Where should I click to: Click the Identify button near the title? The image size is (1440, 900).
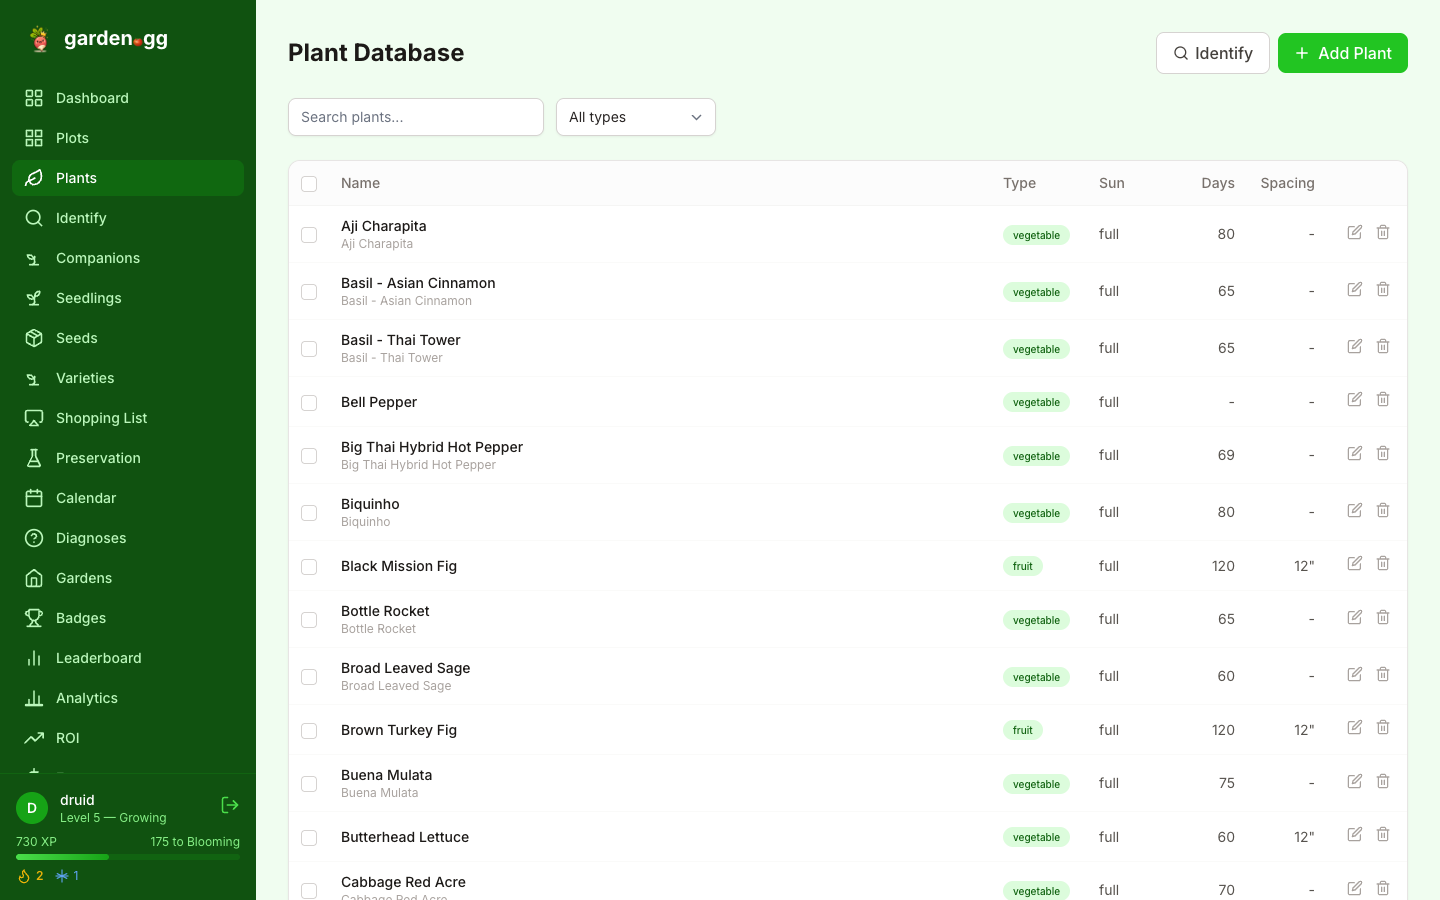coord(1213,53)
